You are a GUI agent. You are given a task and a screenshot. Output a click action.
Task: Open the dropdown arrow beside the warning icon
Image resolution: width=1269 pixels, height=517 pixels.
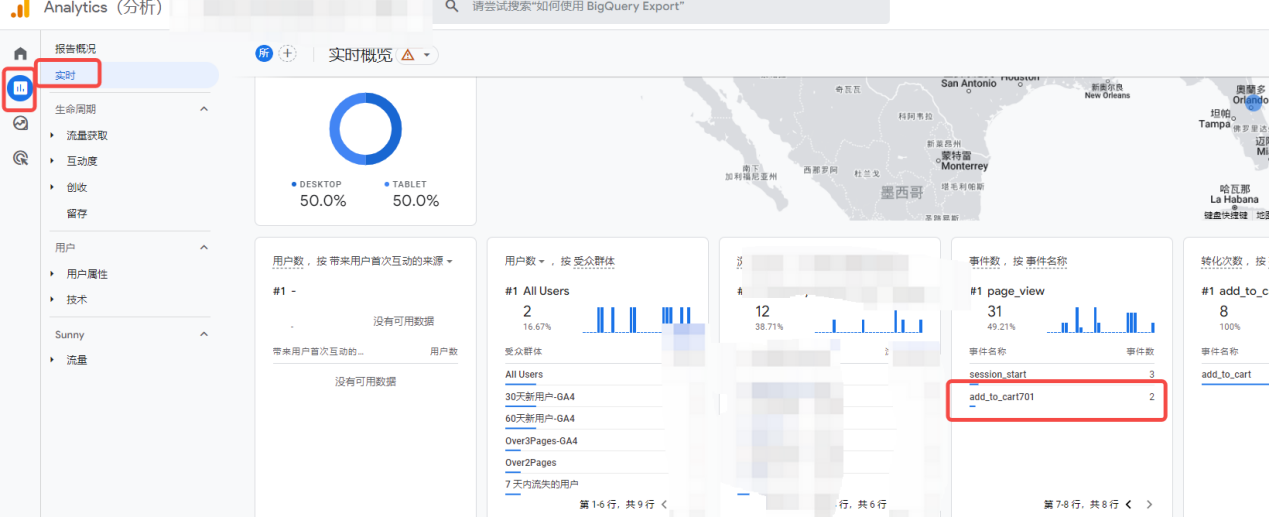(427, 55)
